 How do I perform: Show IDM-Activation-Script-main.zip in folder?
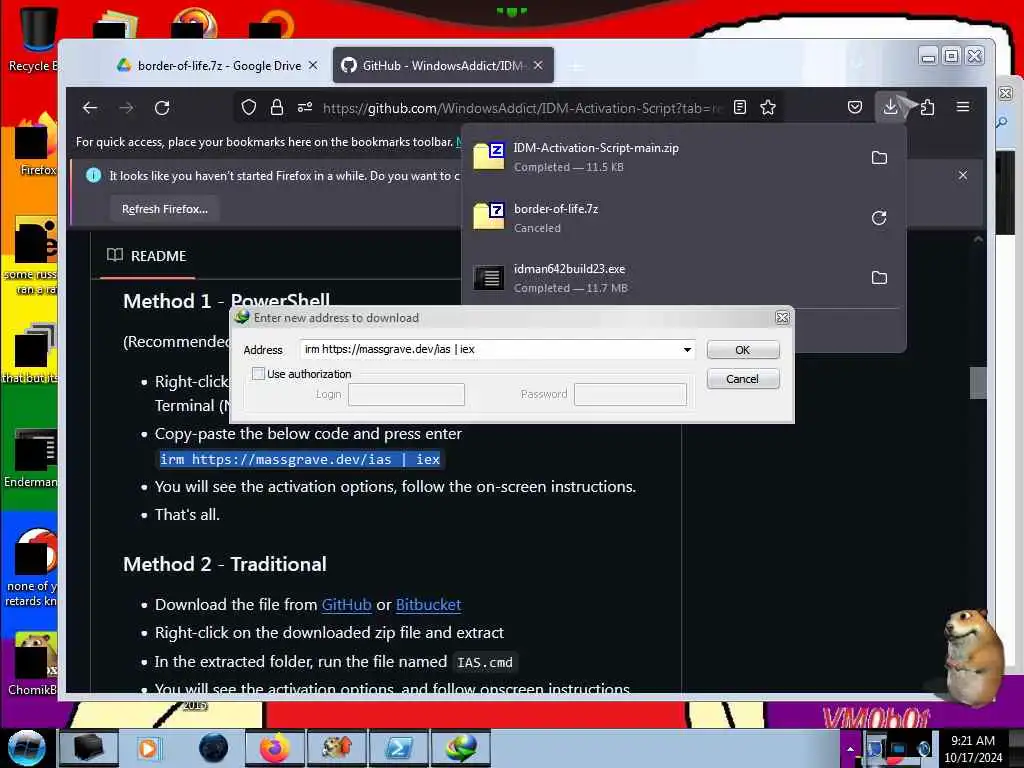pyautogui.click(x=879, y=157)
